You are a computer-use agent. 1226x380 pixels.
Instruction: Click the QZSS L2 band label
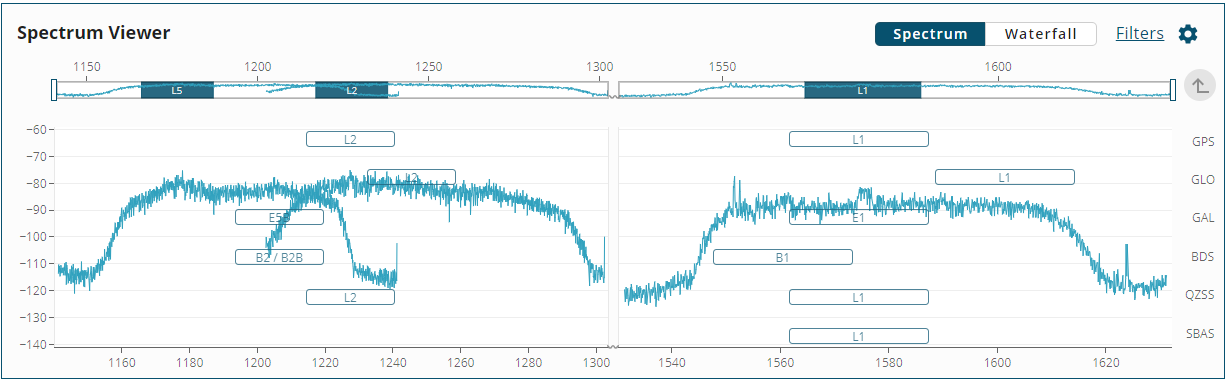coord(350,297)
